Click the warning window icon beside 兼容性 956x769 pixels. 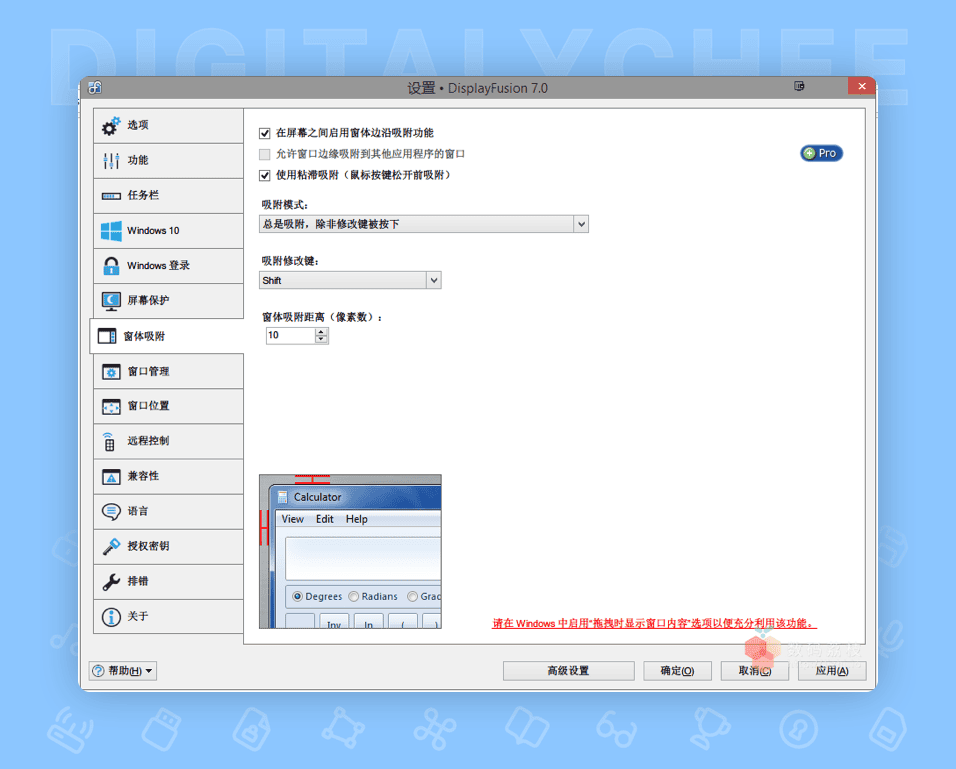pos(111,477)
